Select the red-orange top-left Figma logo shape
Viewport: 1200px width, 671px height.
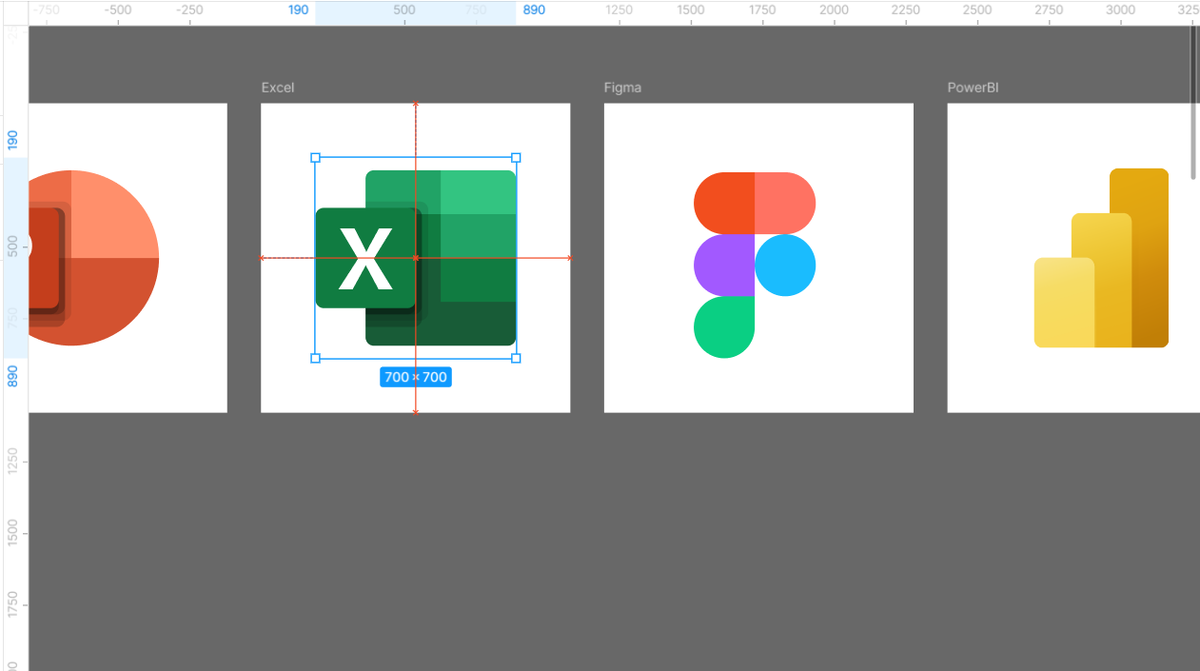[724, 204]
